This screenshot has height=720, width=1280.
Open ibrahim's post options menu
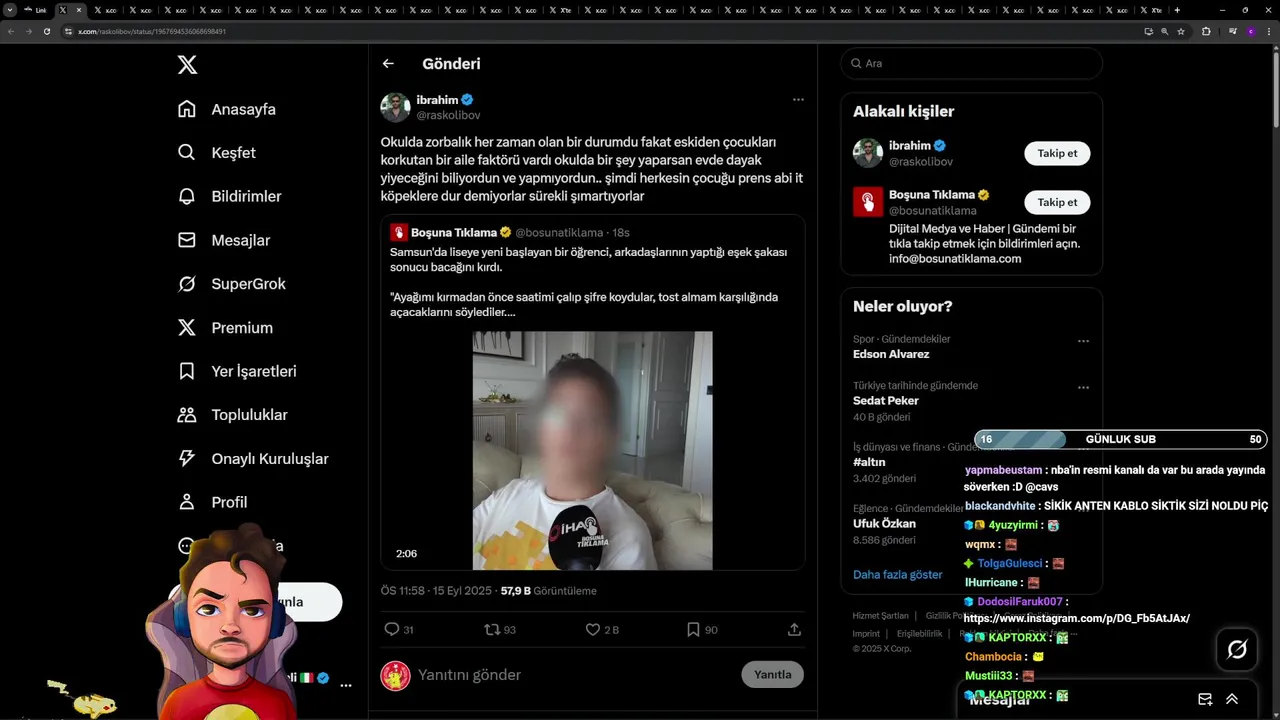click(x=798, y=99)
